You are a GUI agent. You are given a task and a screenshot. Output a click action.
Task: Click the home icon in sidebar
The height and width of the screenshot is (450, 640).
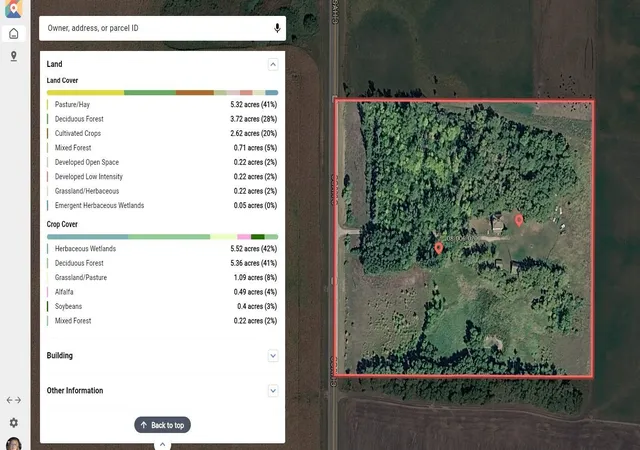14,33
